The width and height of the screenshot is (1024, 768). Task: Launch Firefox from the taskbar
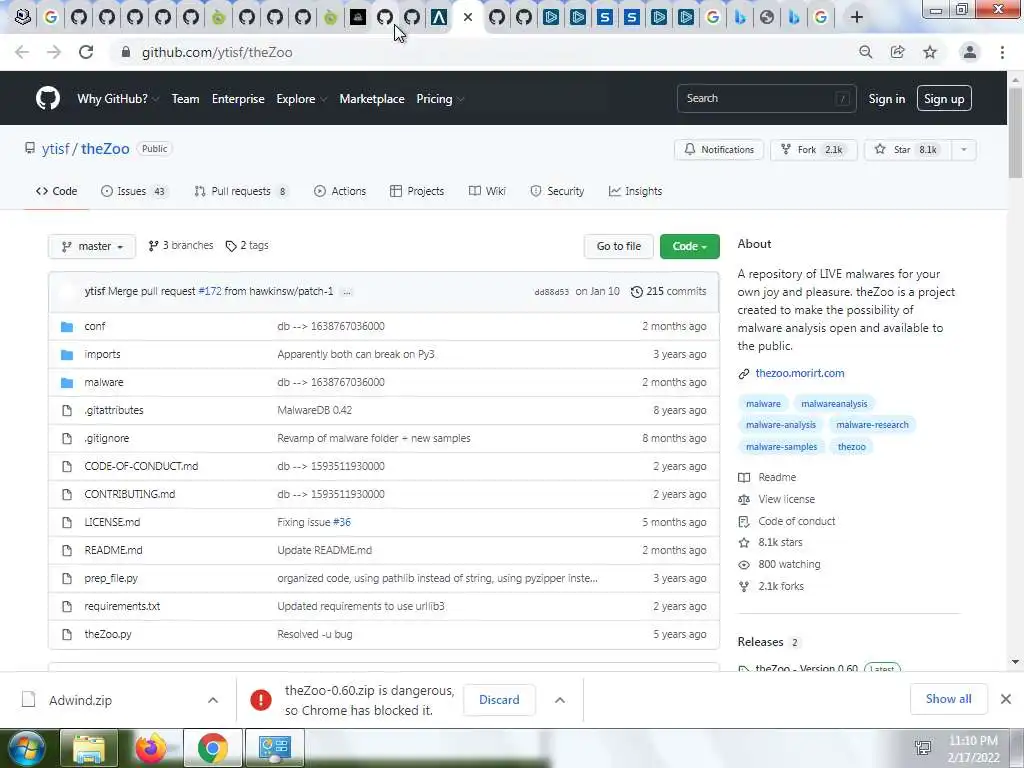click(151, 748)
